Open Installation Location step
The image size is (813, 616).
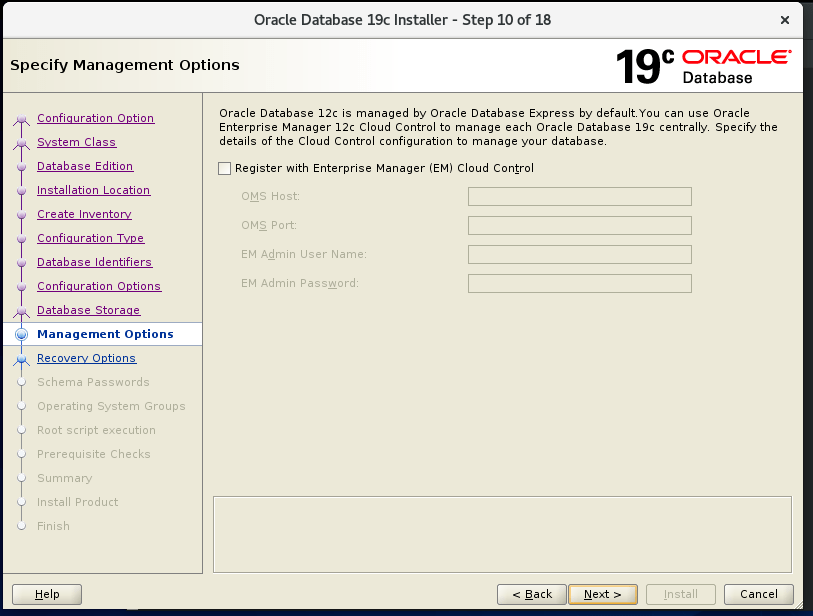(93, 190)
